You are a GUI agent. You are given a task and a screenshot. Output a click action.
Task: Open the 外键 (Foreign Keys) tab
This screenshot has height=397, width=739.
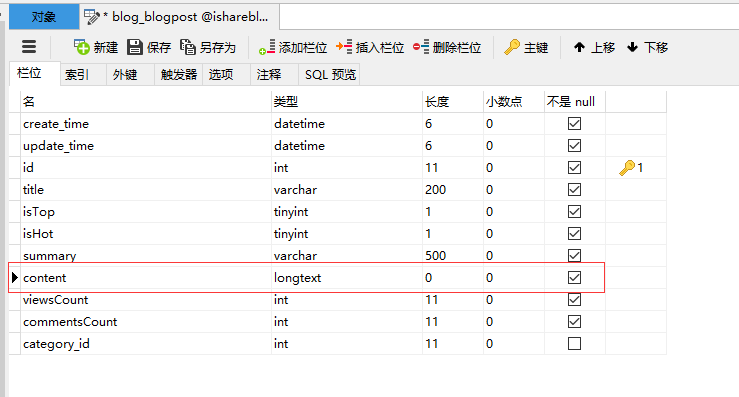131,74
